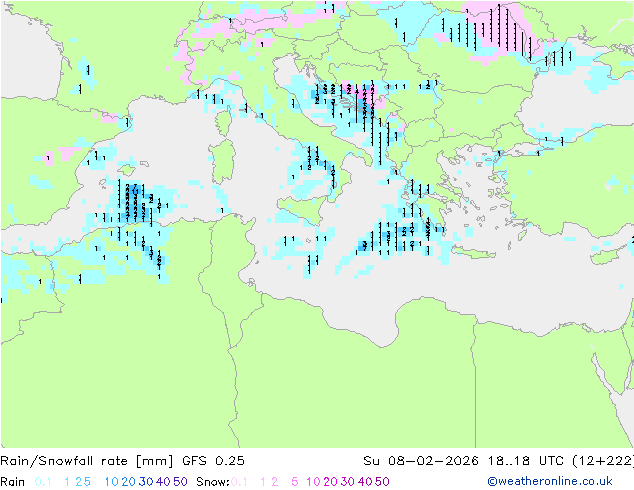Click the rain legend value 10
The height and width of the screenshot is (490, 634).
point(111,482)
